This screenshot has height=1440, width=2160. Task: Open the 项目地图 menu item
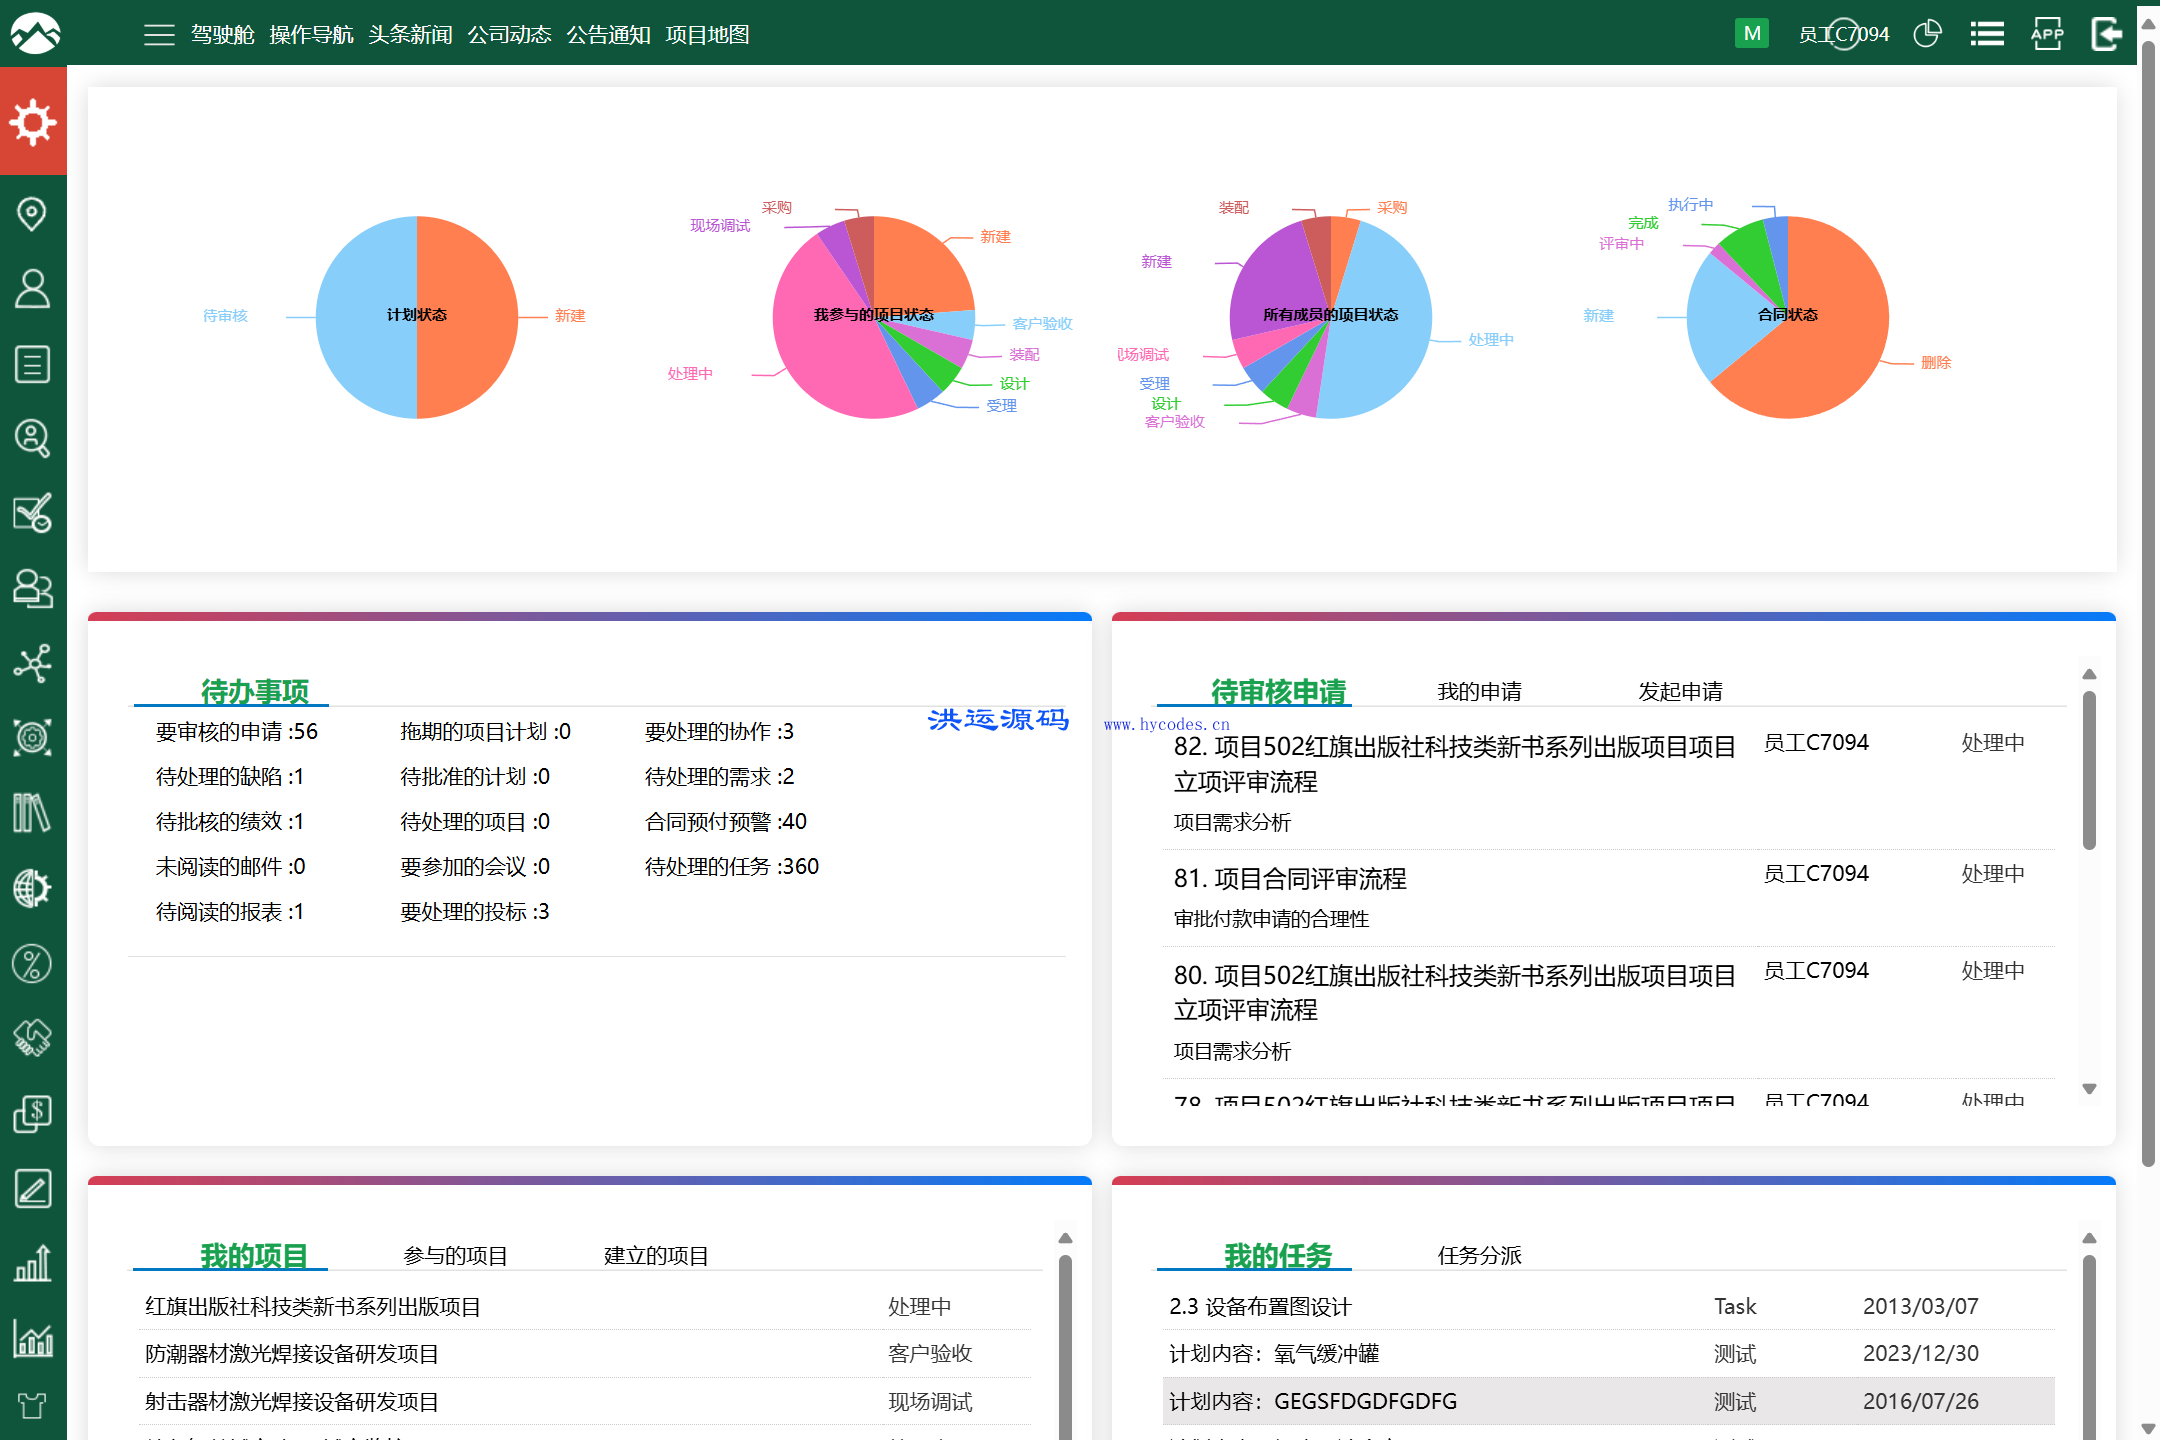tap(707, 35)
